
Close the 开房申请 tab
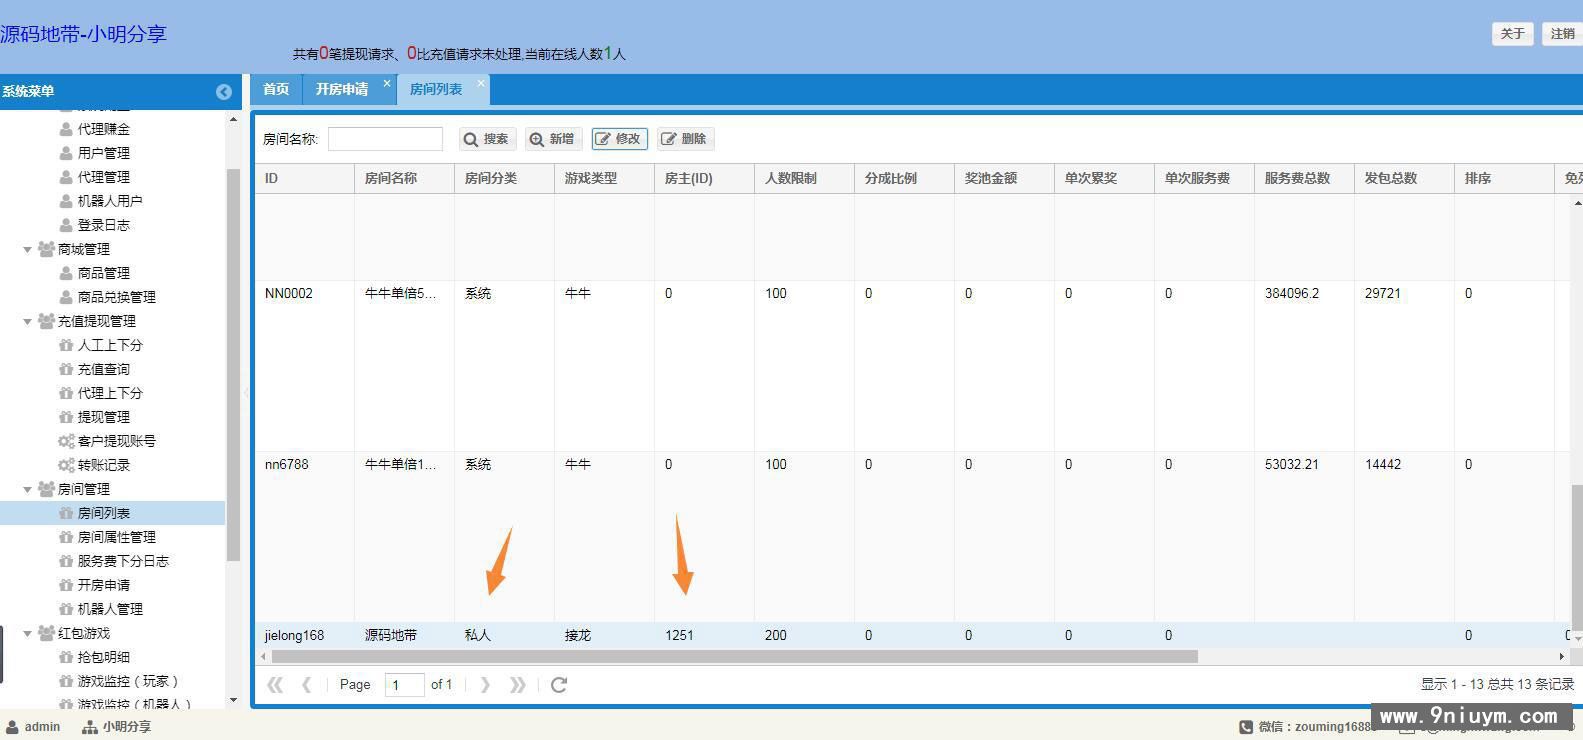click(387, 83)
